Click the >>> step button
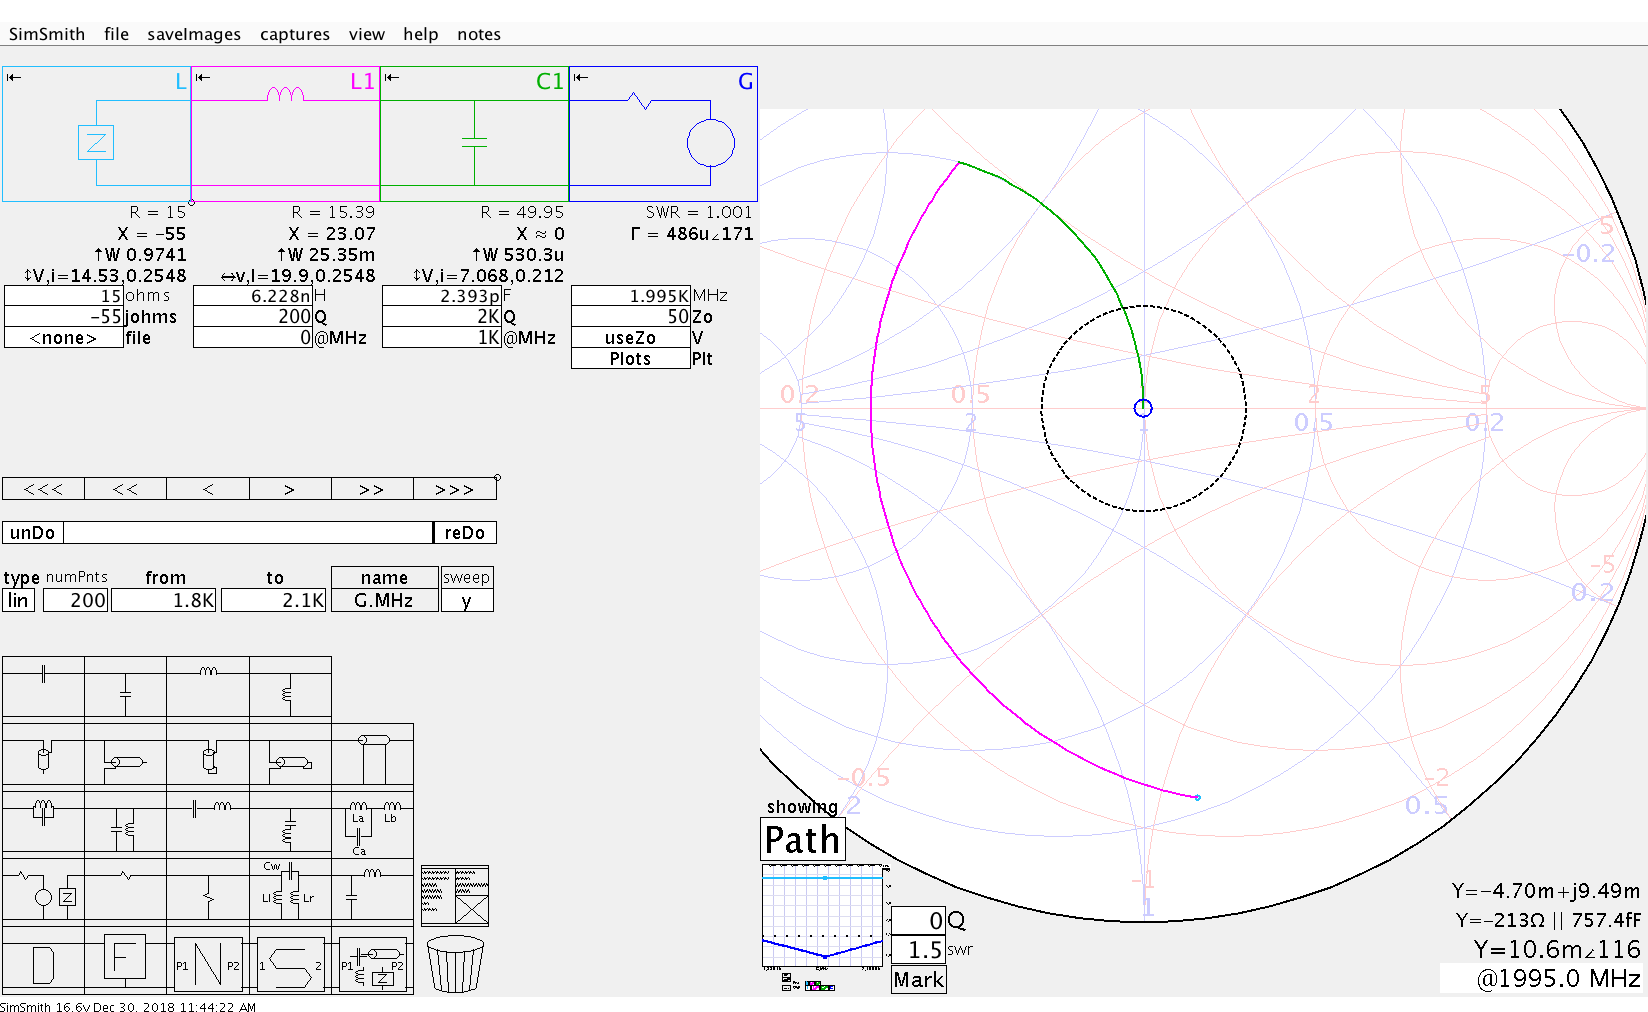Image resolution: width=1648 pixels, height=1012 pixels. point(455,489)
